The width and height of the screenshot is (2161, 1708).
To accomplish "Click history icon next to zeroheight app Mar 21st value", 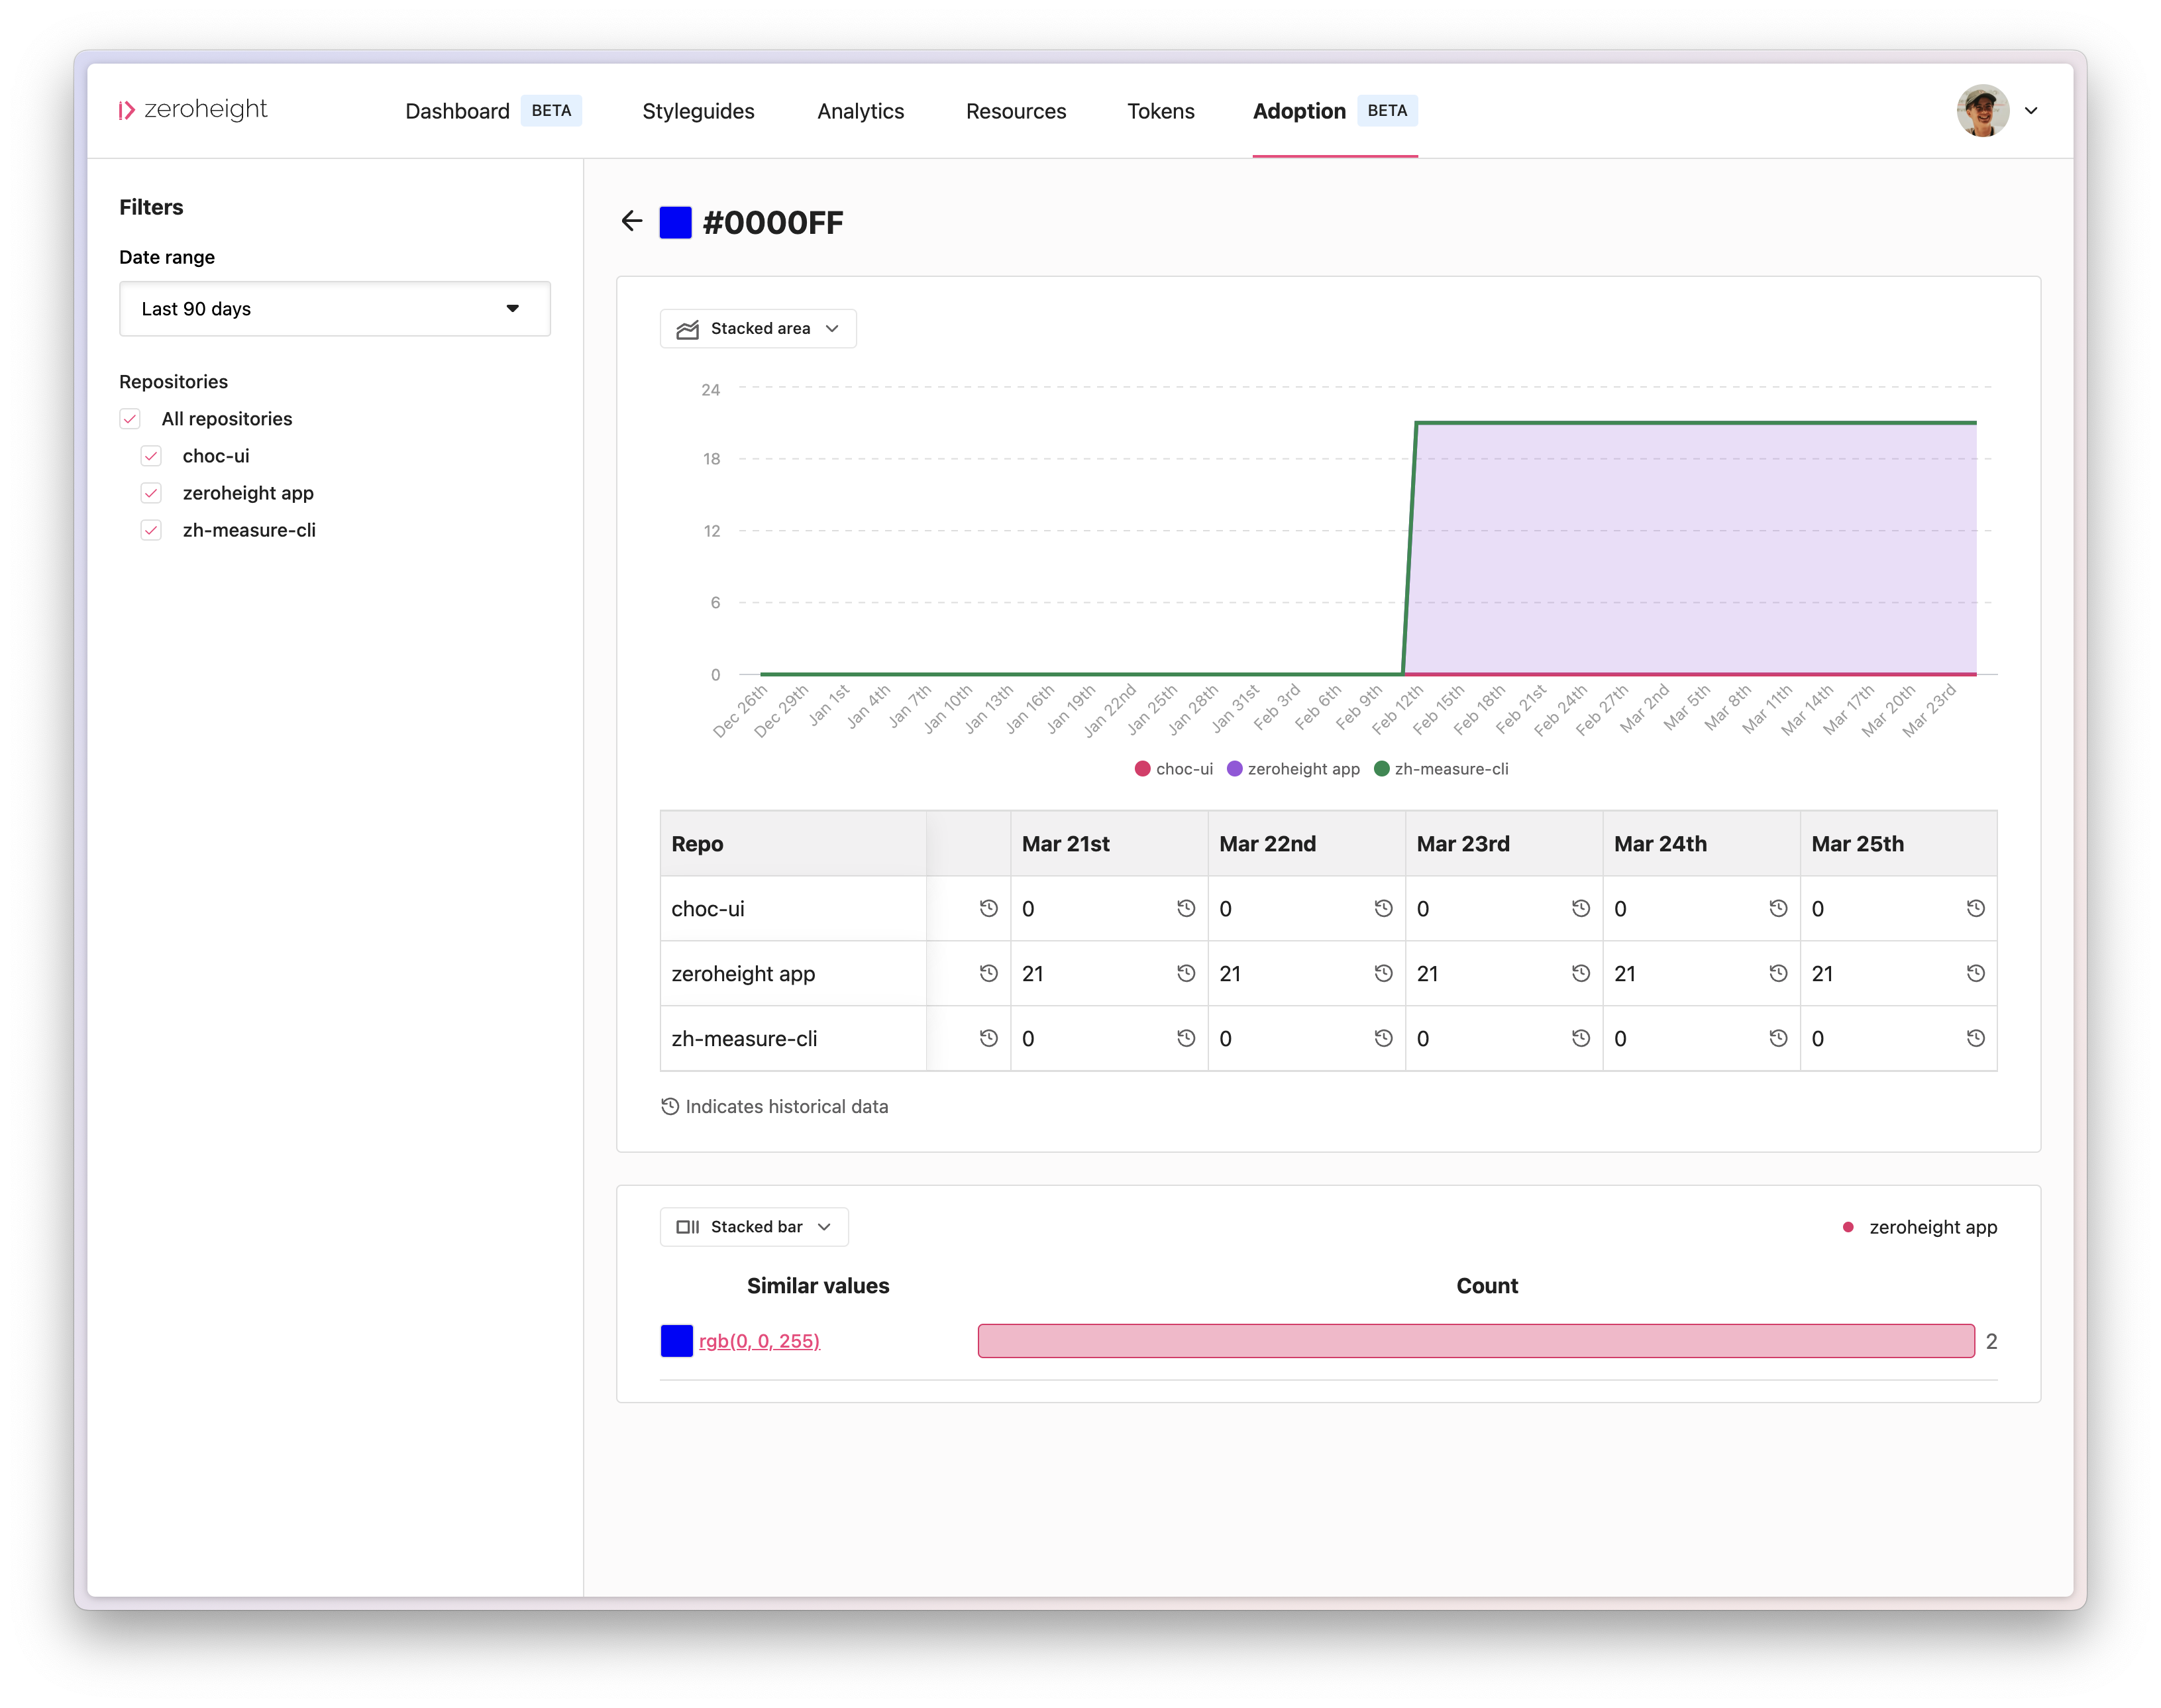I will click(x=1186, y=973).
